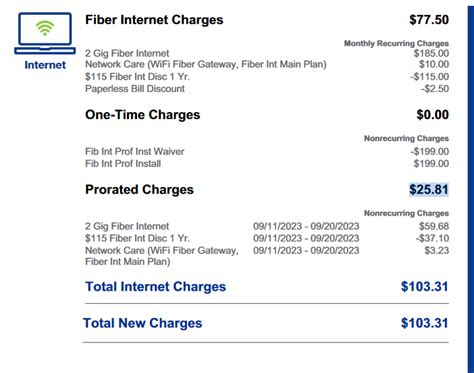The width and height of the screenshot is (474, 373).
Task: Click the Fib Int Prof Install $199.00 amount
Action: 431,163
